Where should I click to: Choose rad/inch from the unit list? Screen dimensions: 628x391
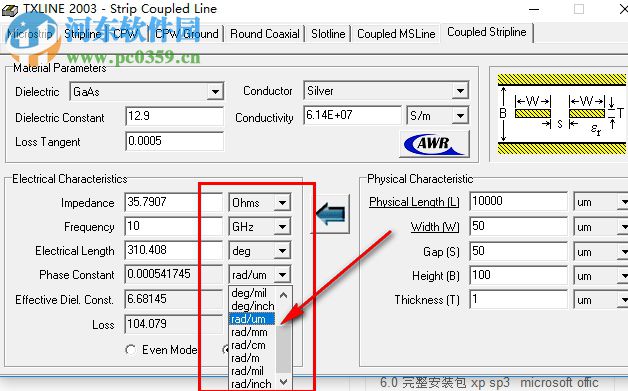point(252,384)
